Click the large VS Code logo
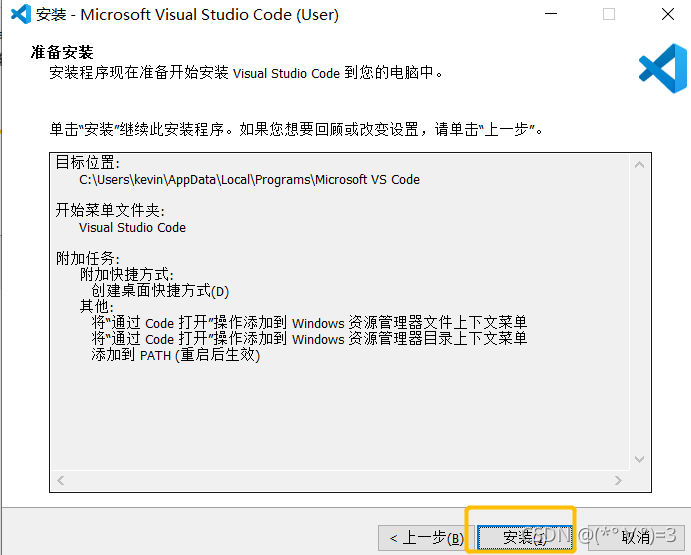The height and width of the screenshot is (555, 691). coord(663,68)
